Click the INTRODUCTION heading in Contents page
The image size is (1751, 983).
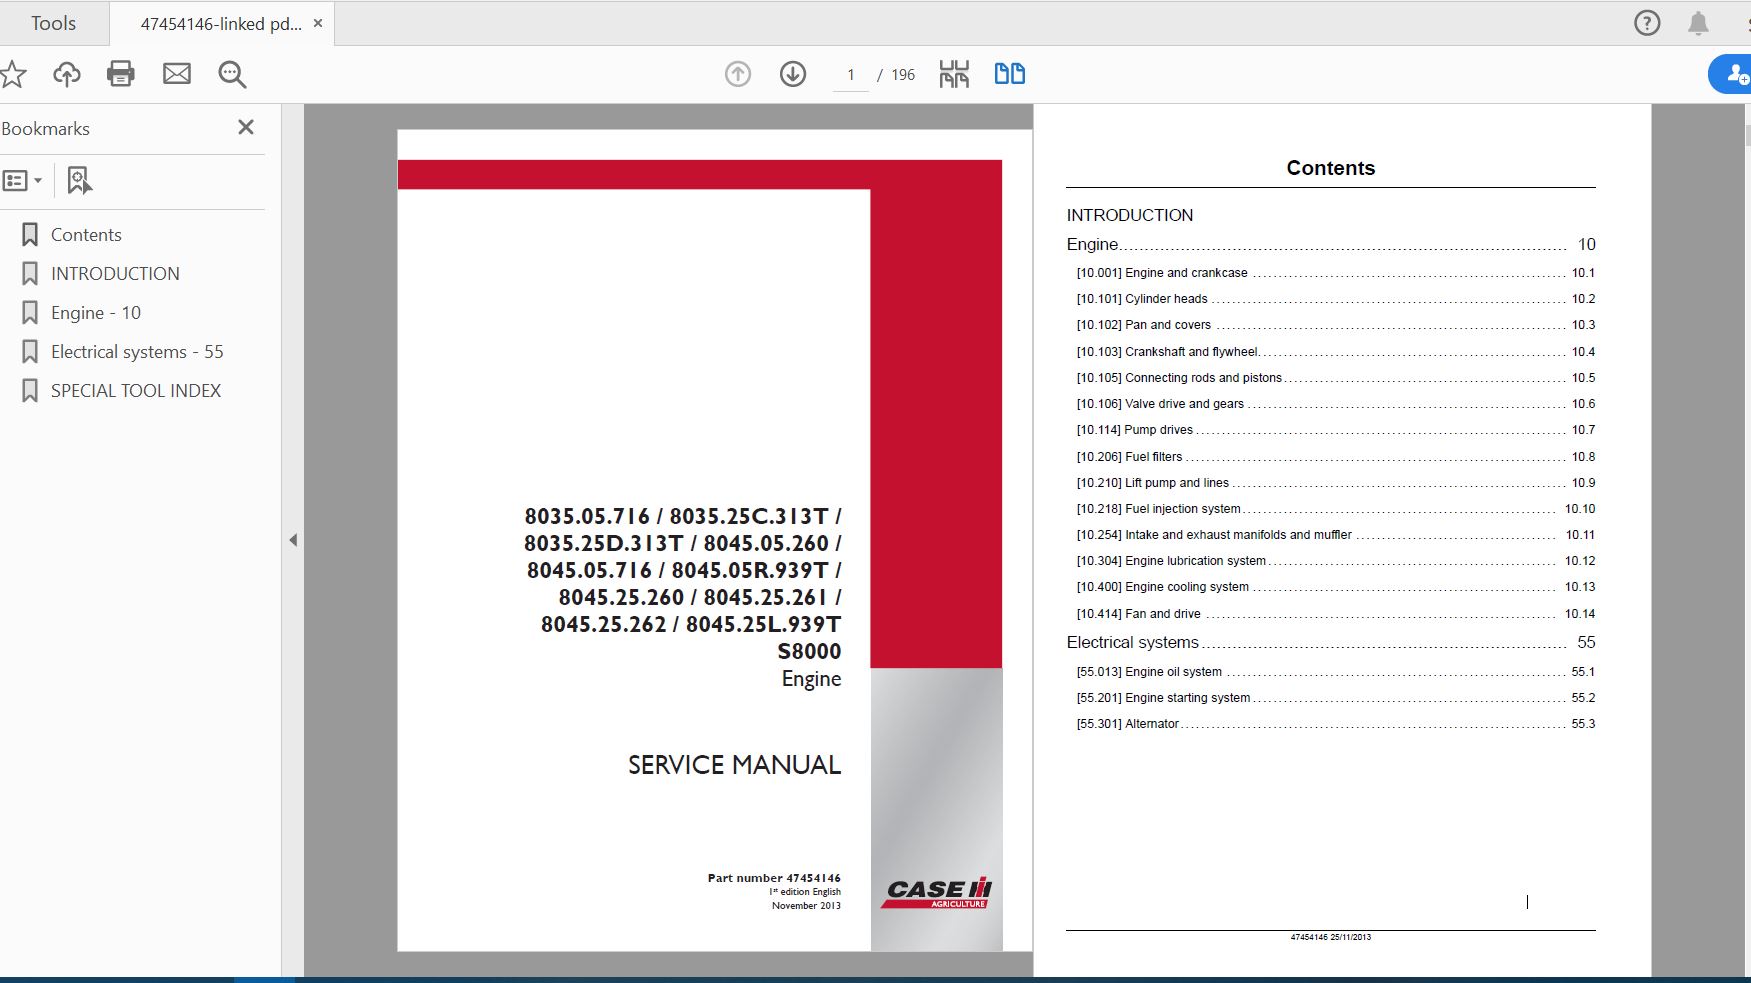click(x=1130, y=215)
